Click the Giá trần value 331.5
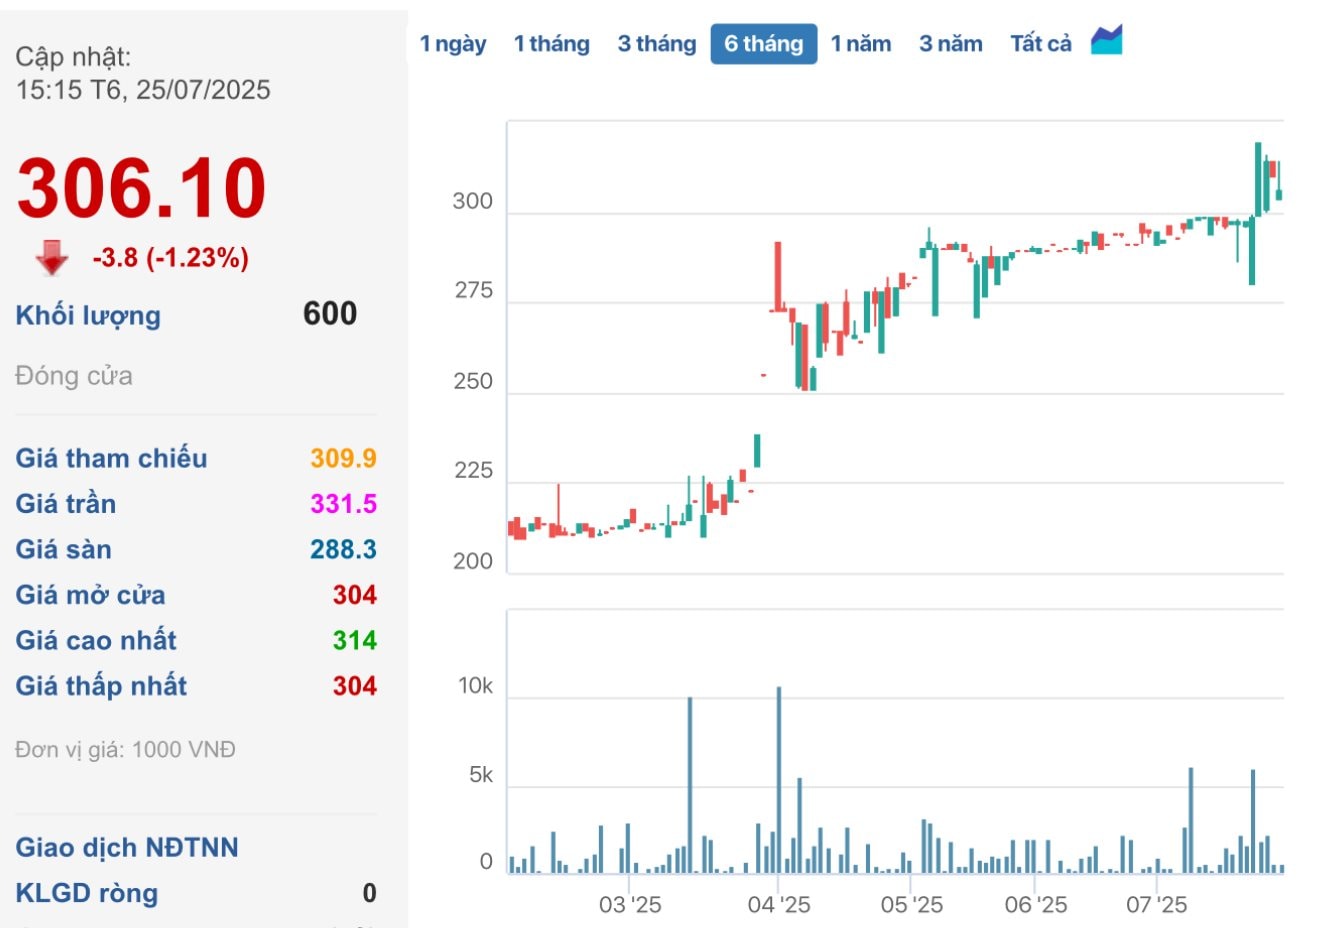 click(343, 503)
